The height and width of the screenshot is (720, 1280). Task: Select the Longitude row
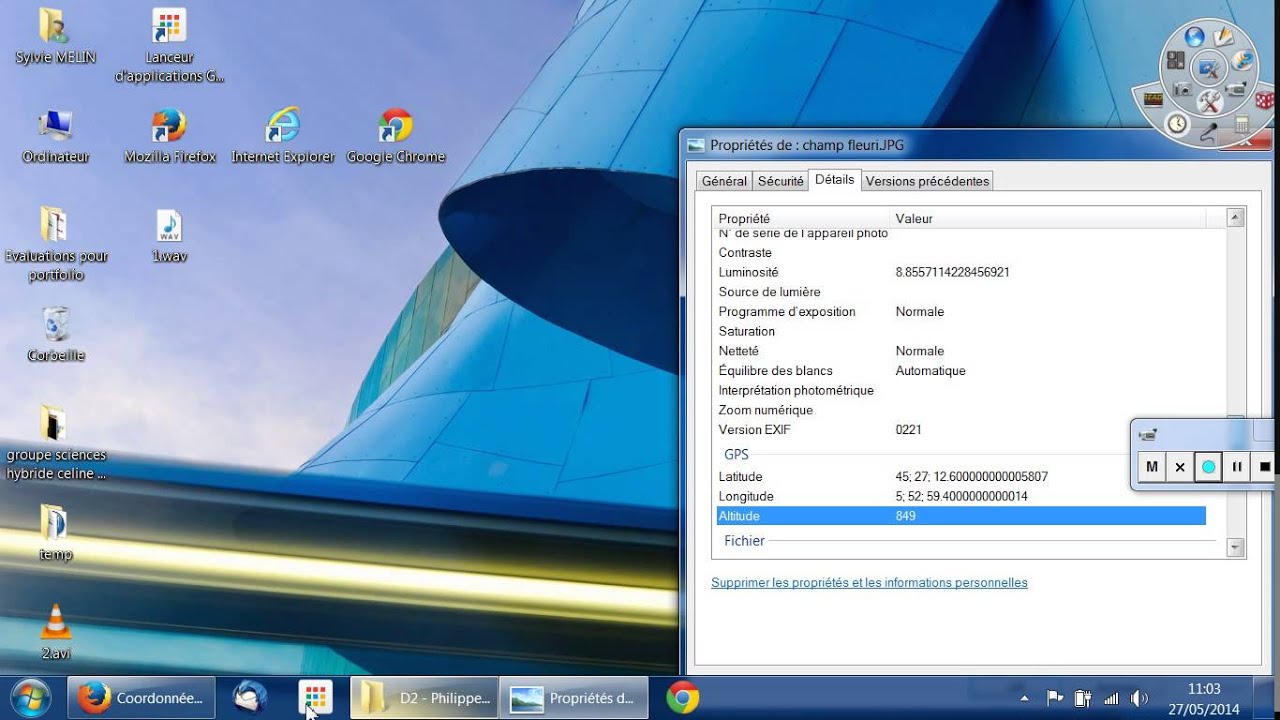tap(961, 496)
